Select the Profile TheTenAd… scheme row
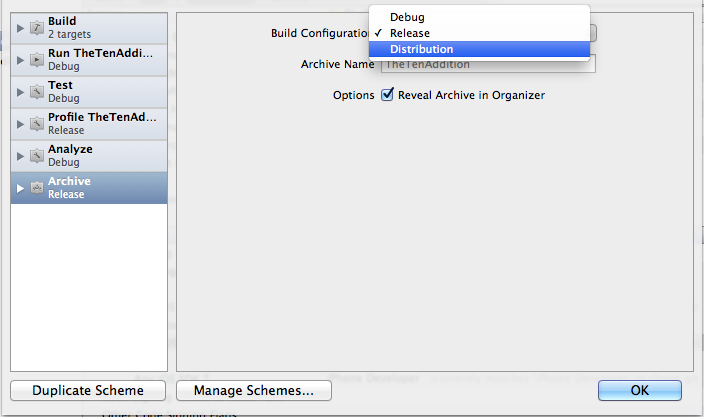Screen dimensions: 704x417 (89, 124)
